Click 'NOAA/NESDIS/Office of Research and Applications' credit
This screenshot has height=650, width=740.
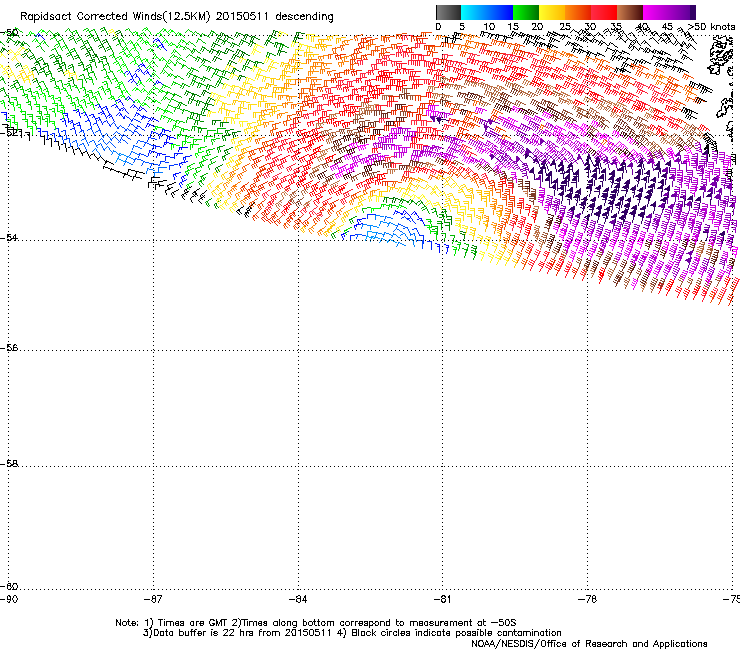point(589,644)
